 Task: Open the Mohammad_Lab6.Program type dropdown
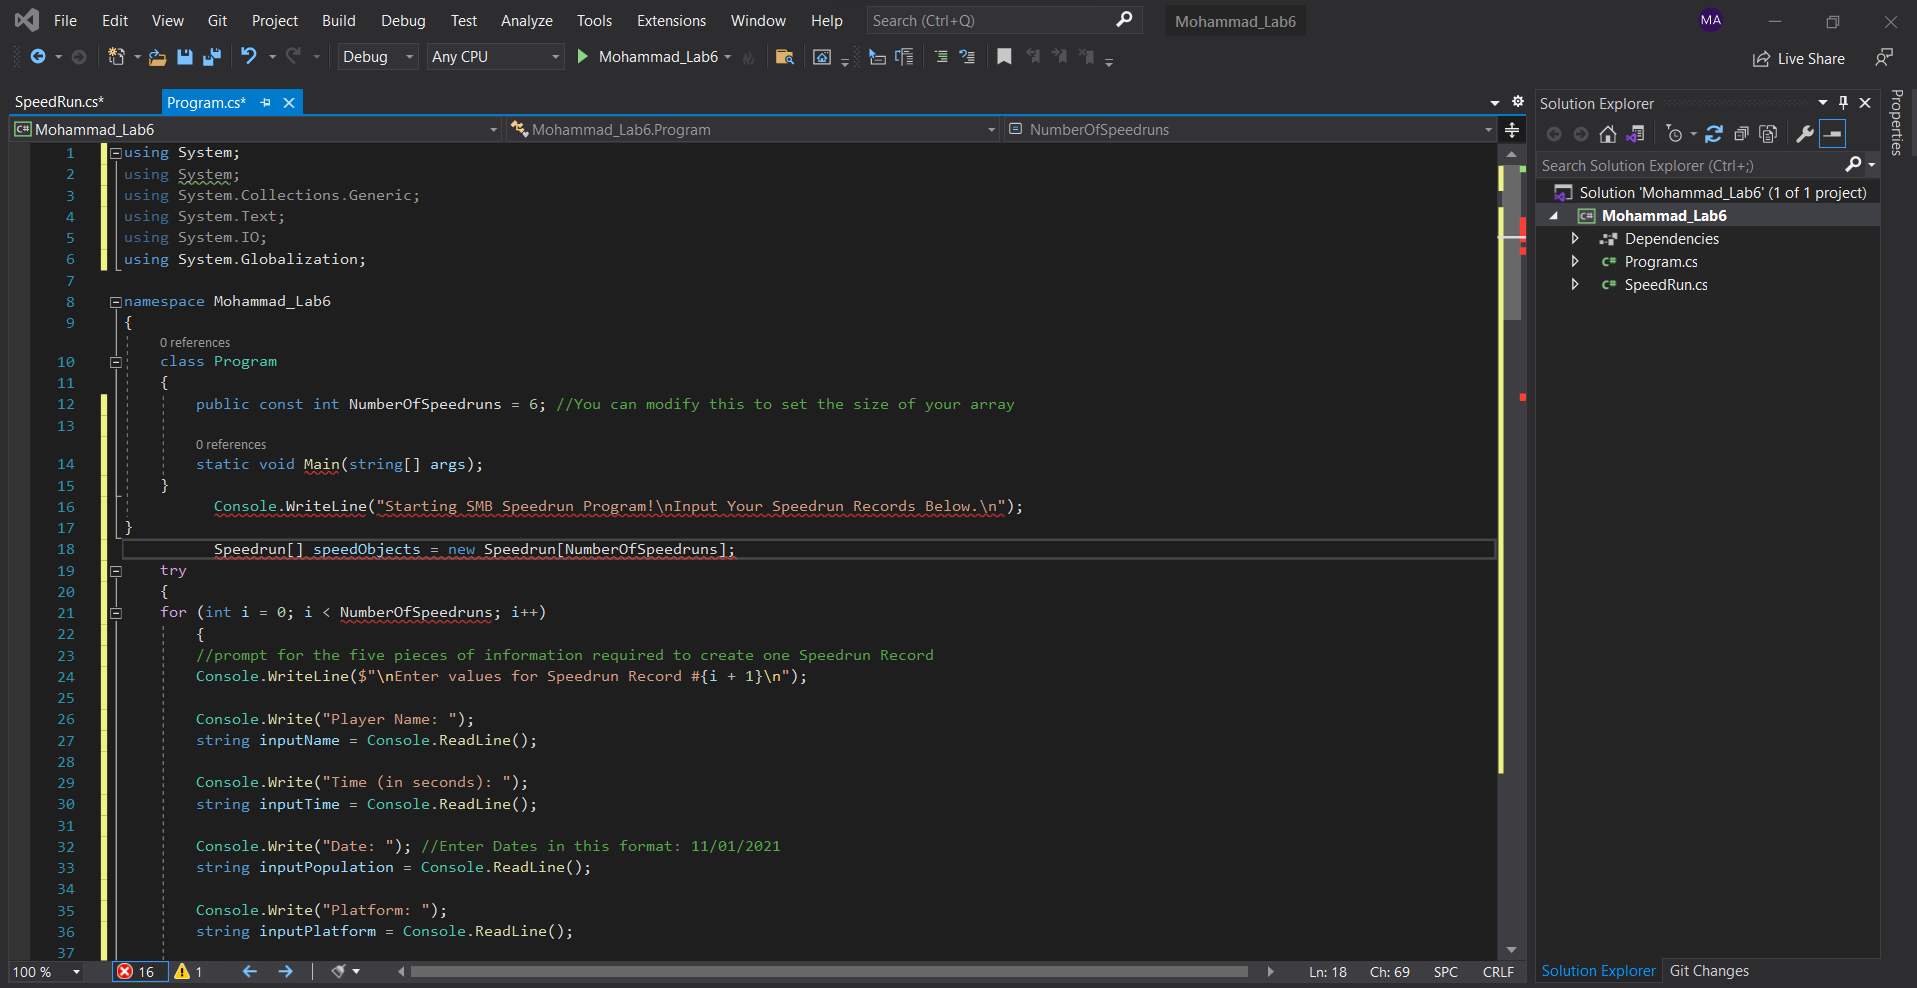coord(752,130)
